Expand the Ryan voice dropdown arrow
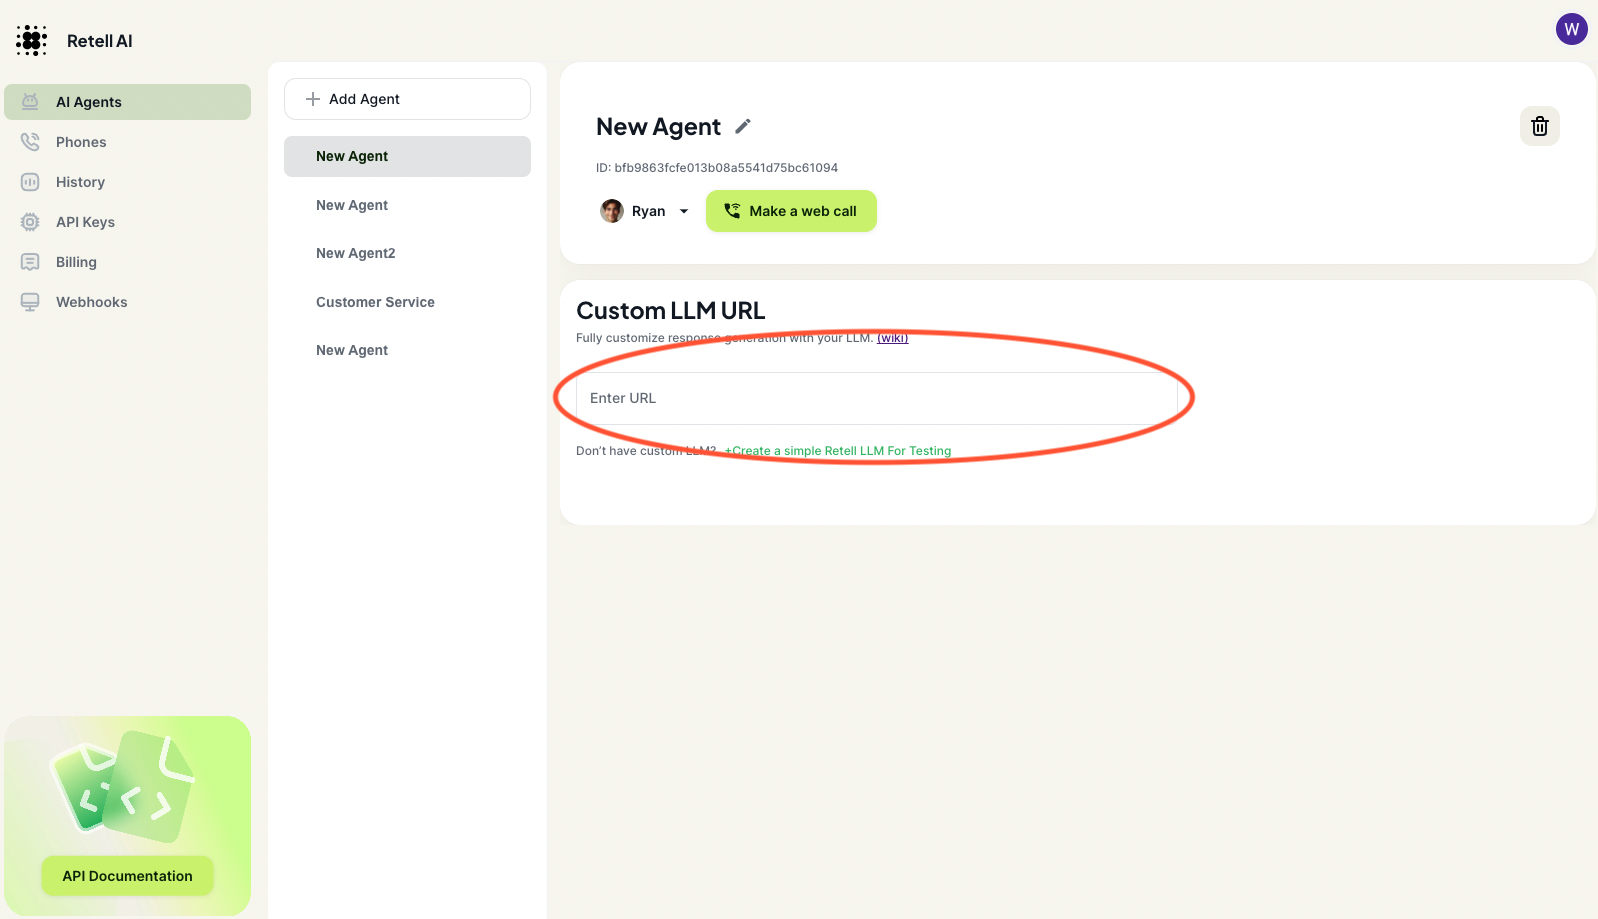Viewport: 1598px width, 919px height. click(x=684, y=211)
